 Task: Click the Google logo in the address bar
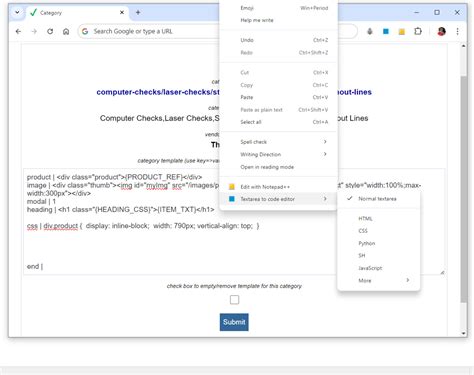85,31
